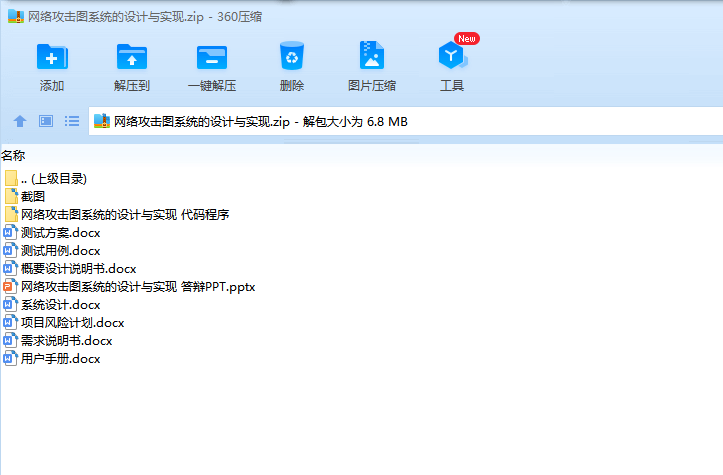Open the 工具 (Tools) icon with New badge
The image size is (723, 475).
click(x=453, y=55)
